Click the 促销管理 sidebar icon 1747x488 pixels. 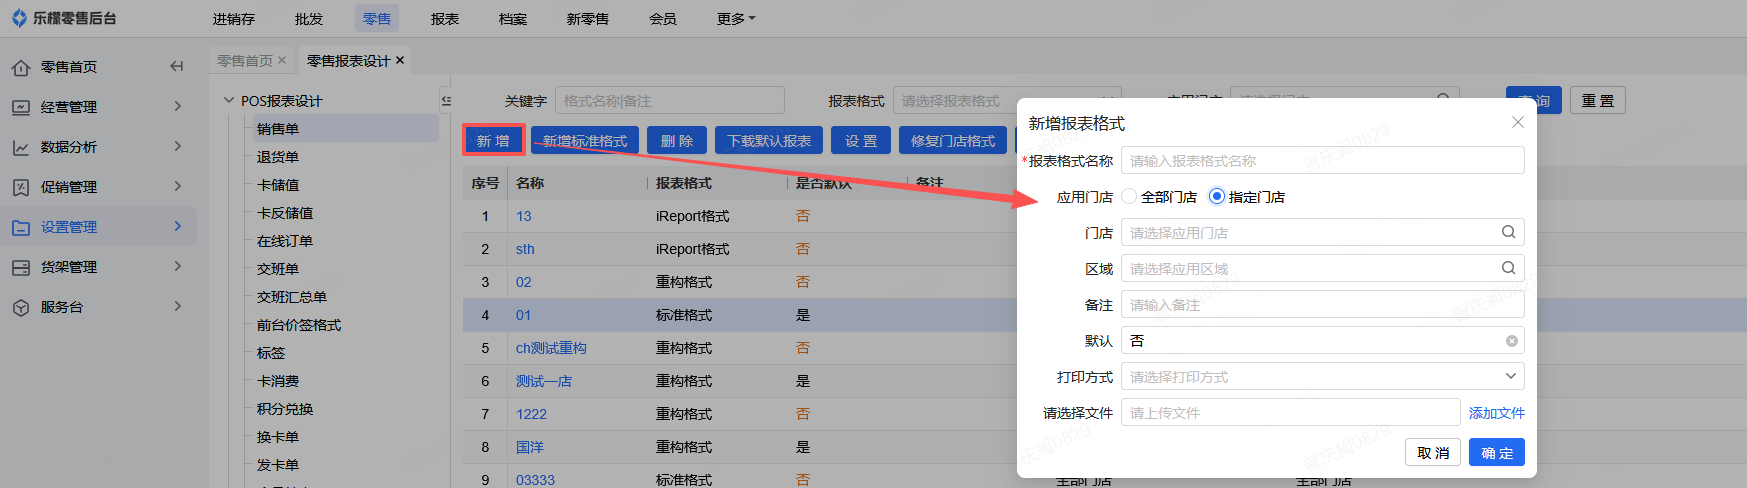(21, 187)
